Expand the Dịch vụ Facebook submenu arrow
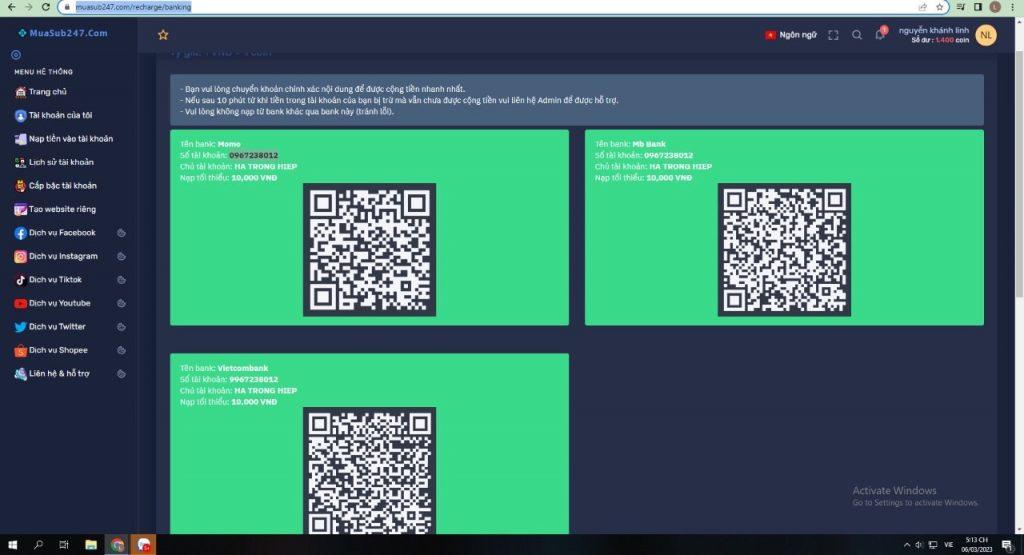The height and width of the screenshot is (555, 1024). pyautogui.click(x=121, y=233)
